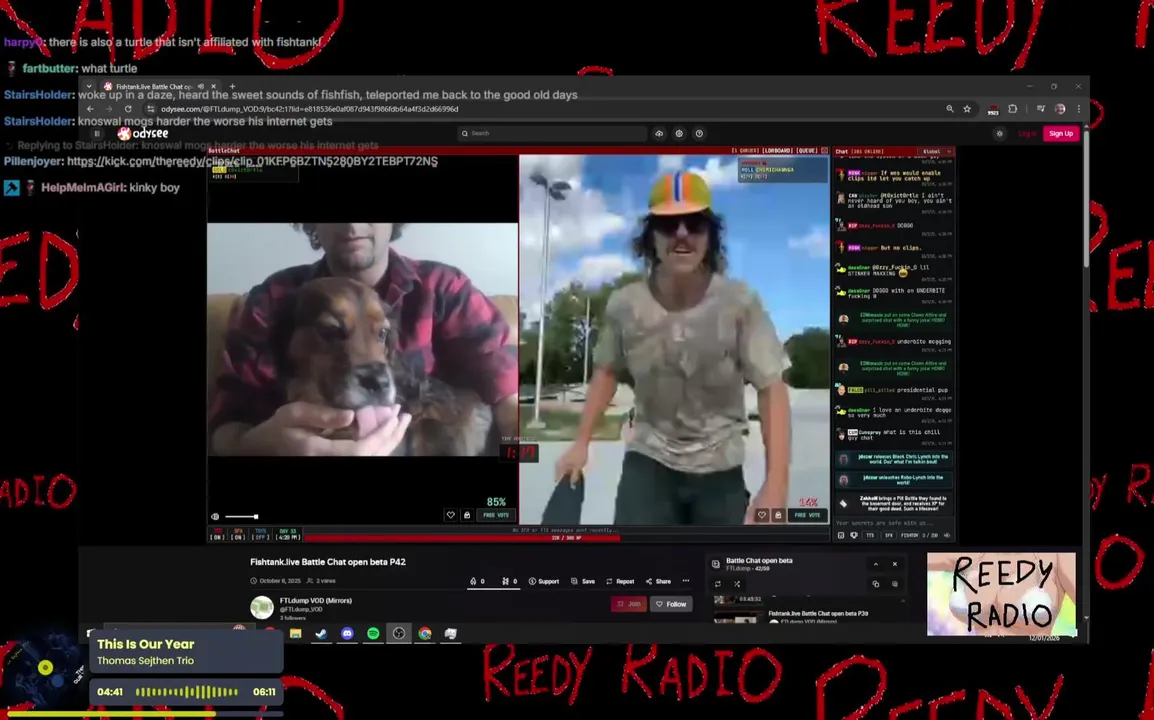This screenshot has height=720, width=1154.
Task: Heart the right battle video
Action: [762, 515]
